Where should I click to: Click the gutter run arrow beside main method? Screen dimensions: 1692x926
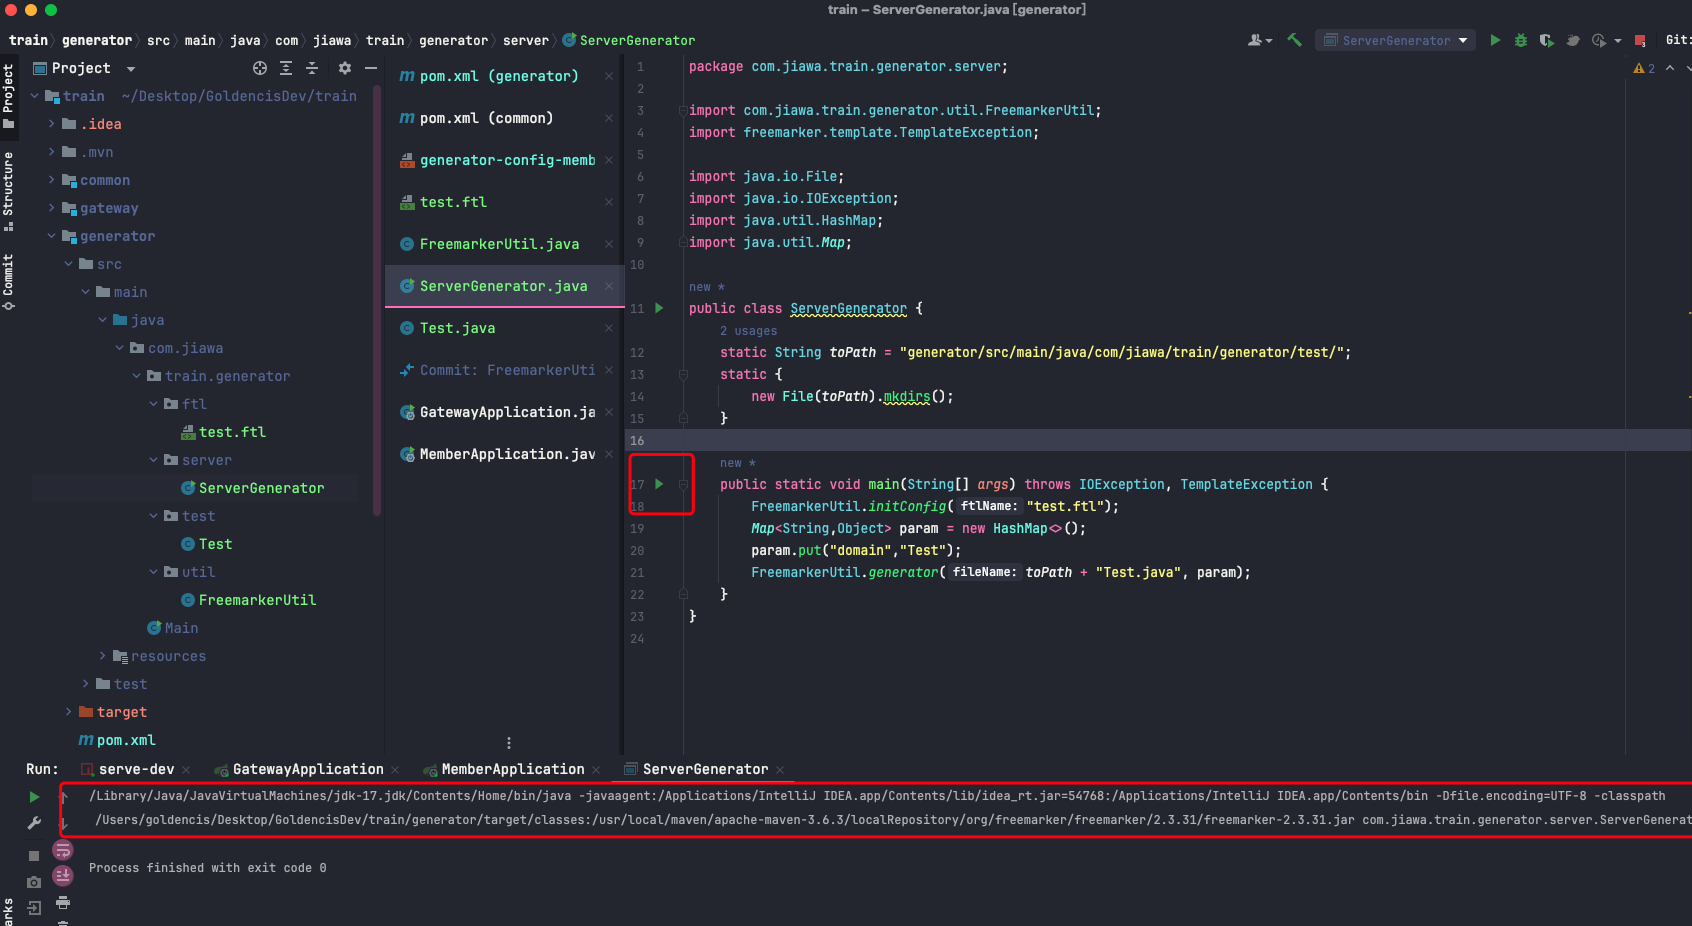pyautogui.click(x=659, y=484)
